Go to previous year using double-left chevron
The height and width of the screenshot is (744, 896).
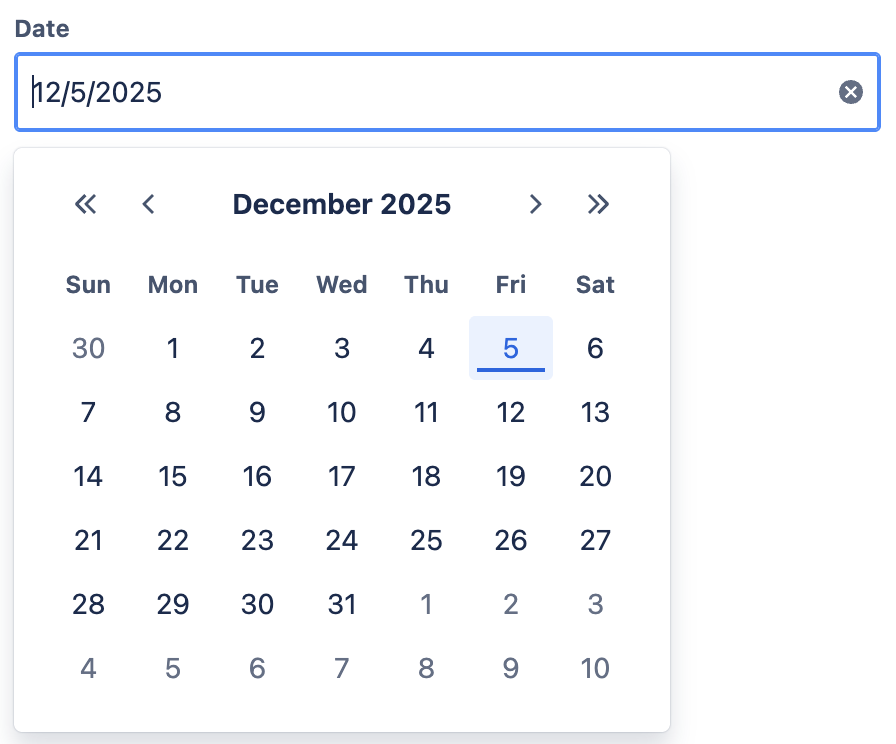click(x=86, y=205)
